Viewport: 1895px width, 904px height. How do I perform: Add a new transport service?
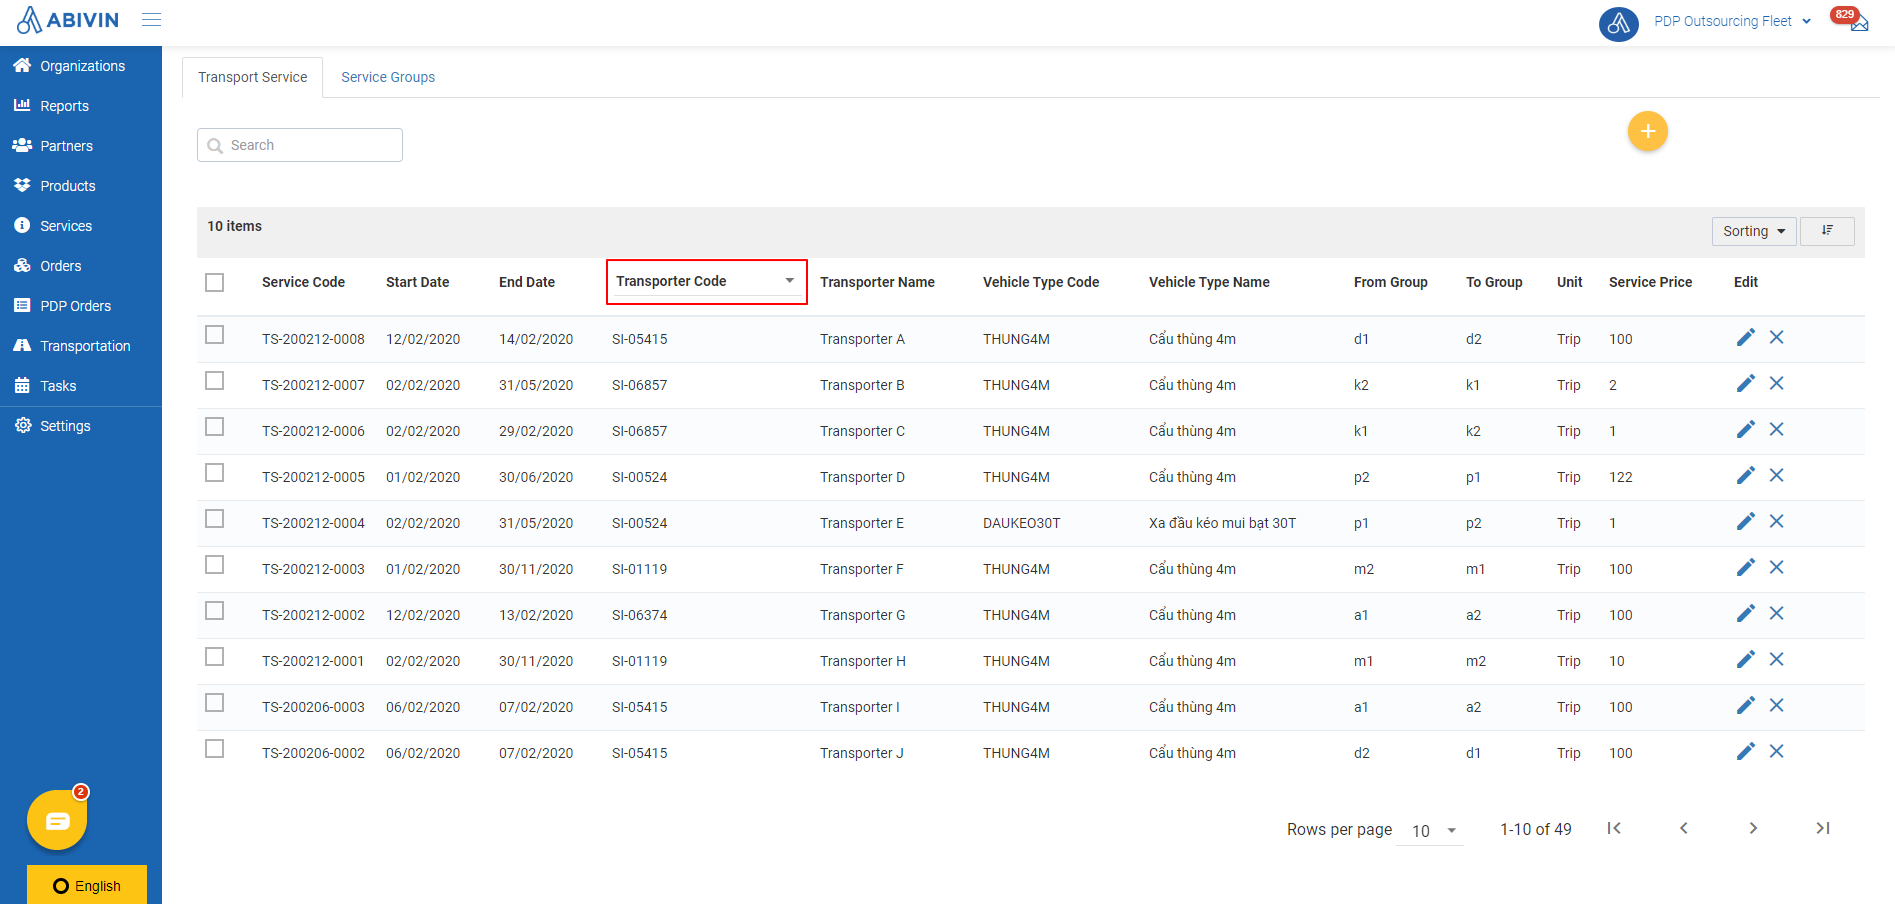[x=1647, y=131]
